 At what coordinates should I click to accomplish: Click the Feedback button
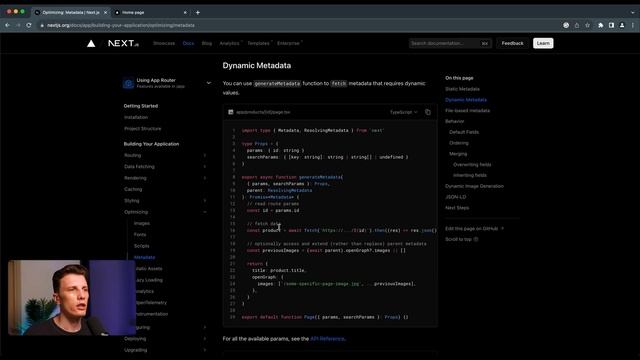[512, 43]
